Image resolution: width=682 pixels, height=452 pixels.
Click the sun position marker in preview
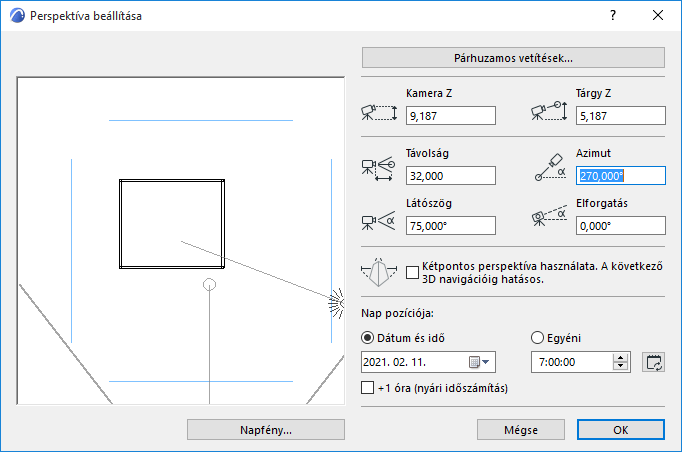coord(337,300)
